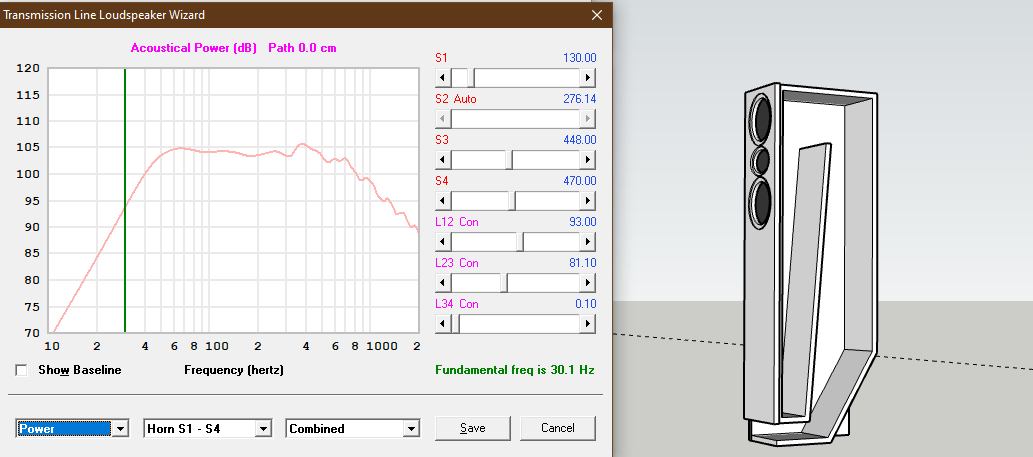The height and width of the screenshot is (457, 1033).
Task: Click the S1 slider right arrow
Action: point(588,78)
